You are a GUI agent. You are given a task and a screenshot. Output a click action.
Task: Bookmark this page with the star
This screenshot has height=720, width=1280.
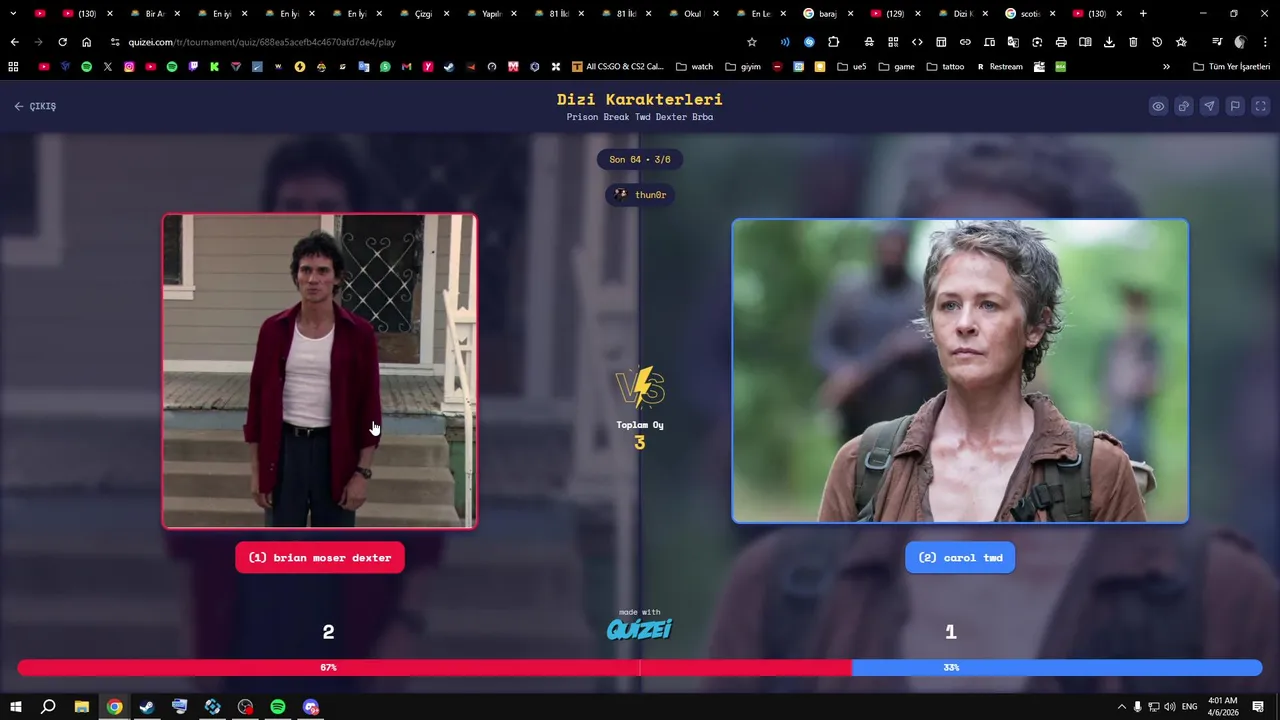[752, 42]
